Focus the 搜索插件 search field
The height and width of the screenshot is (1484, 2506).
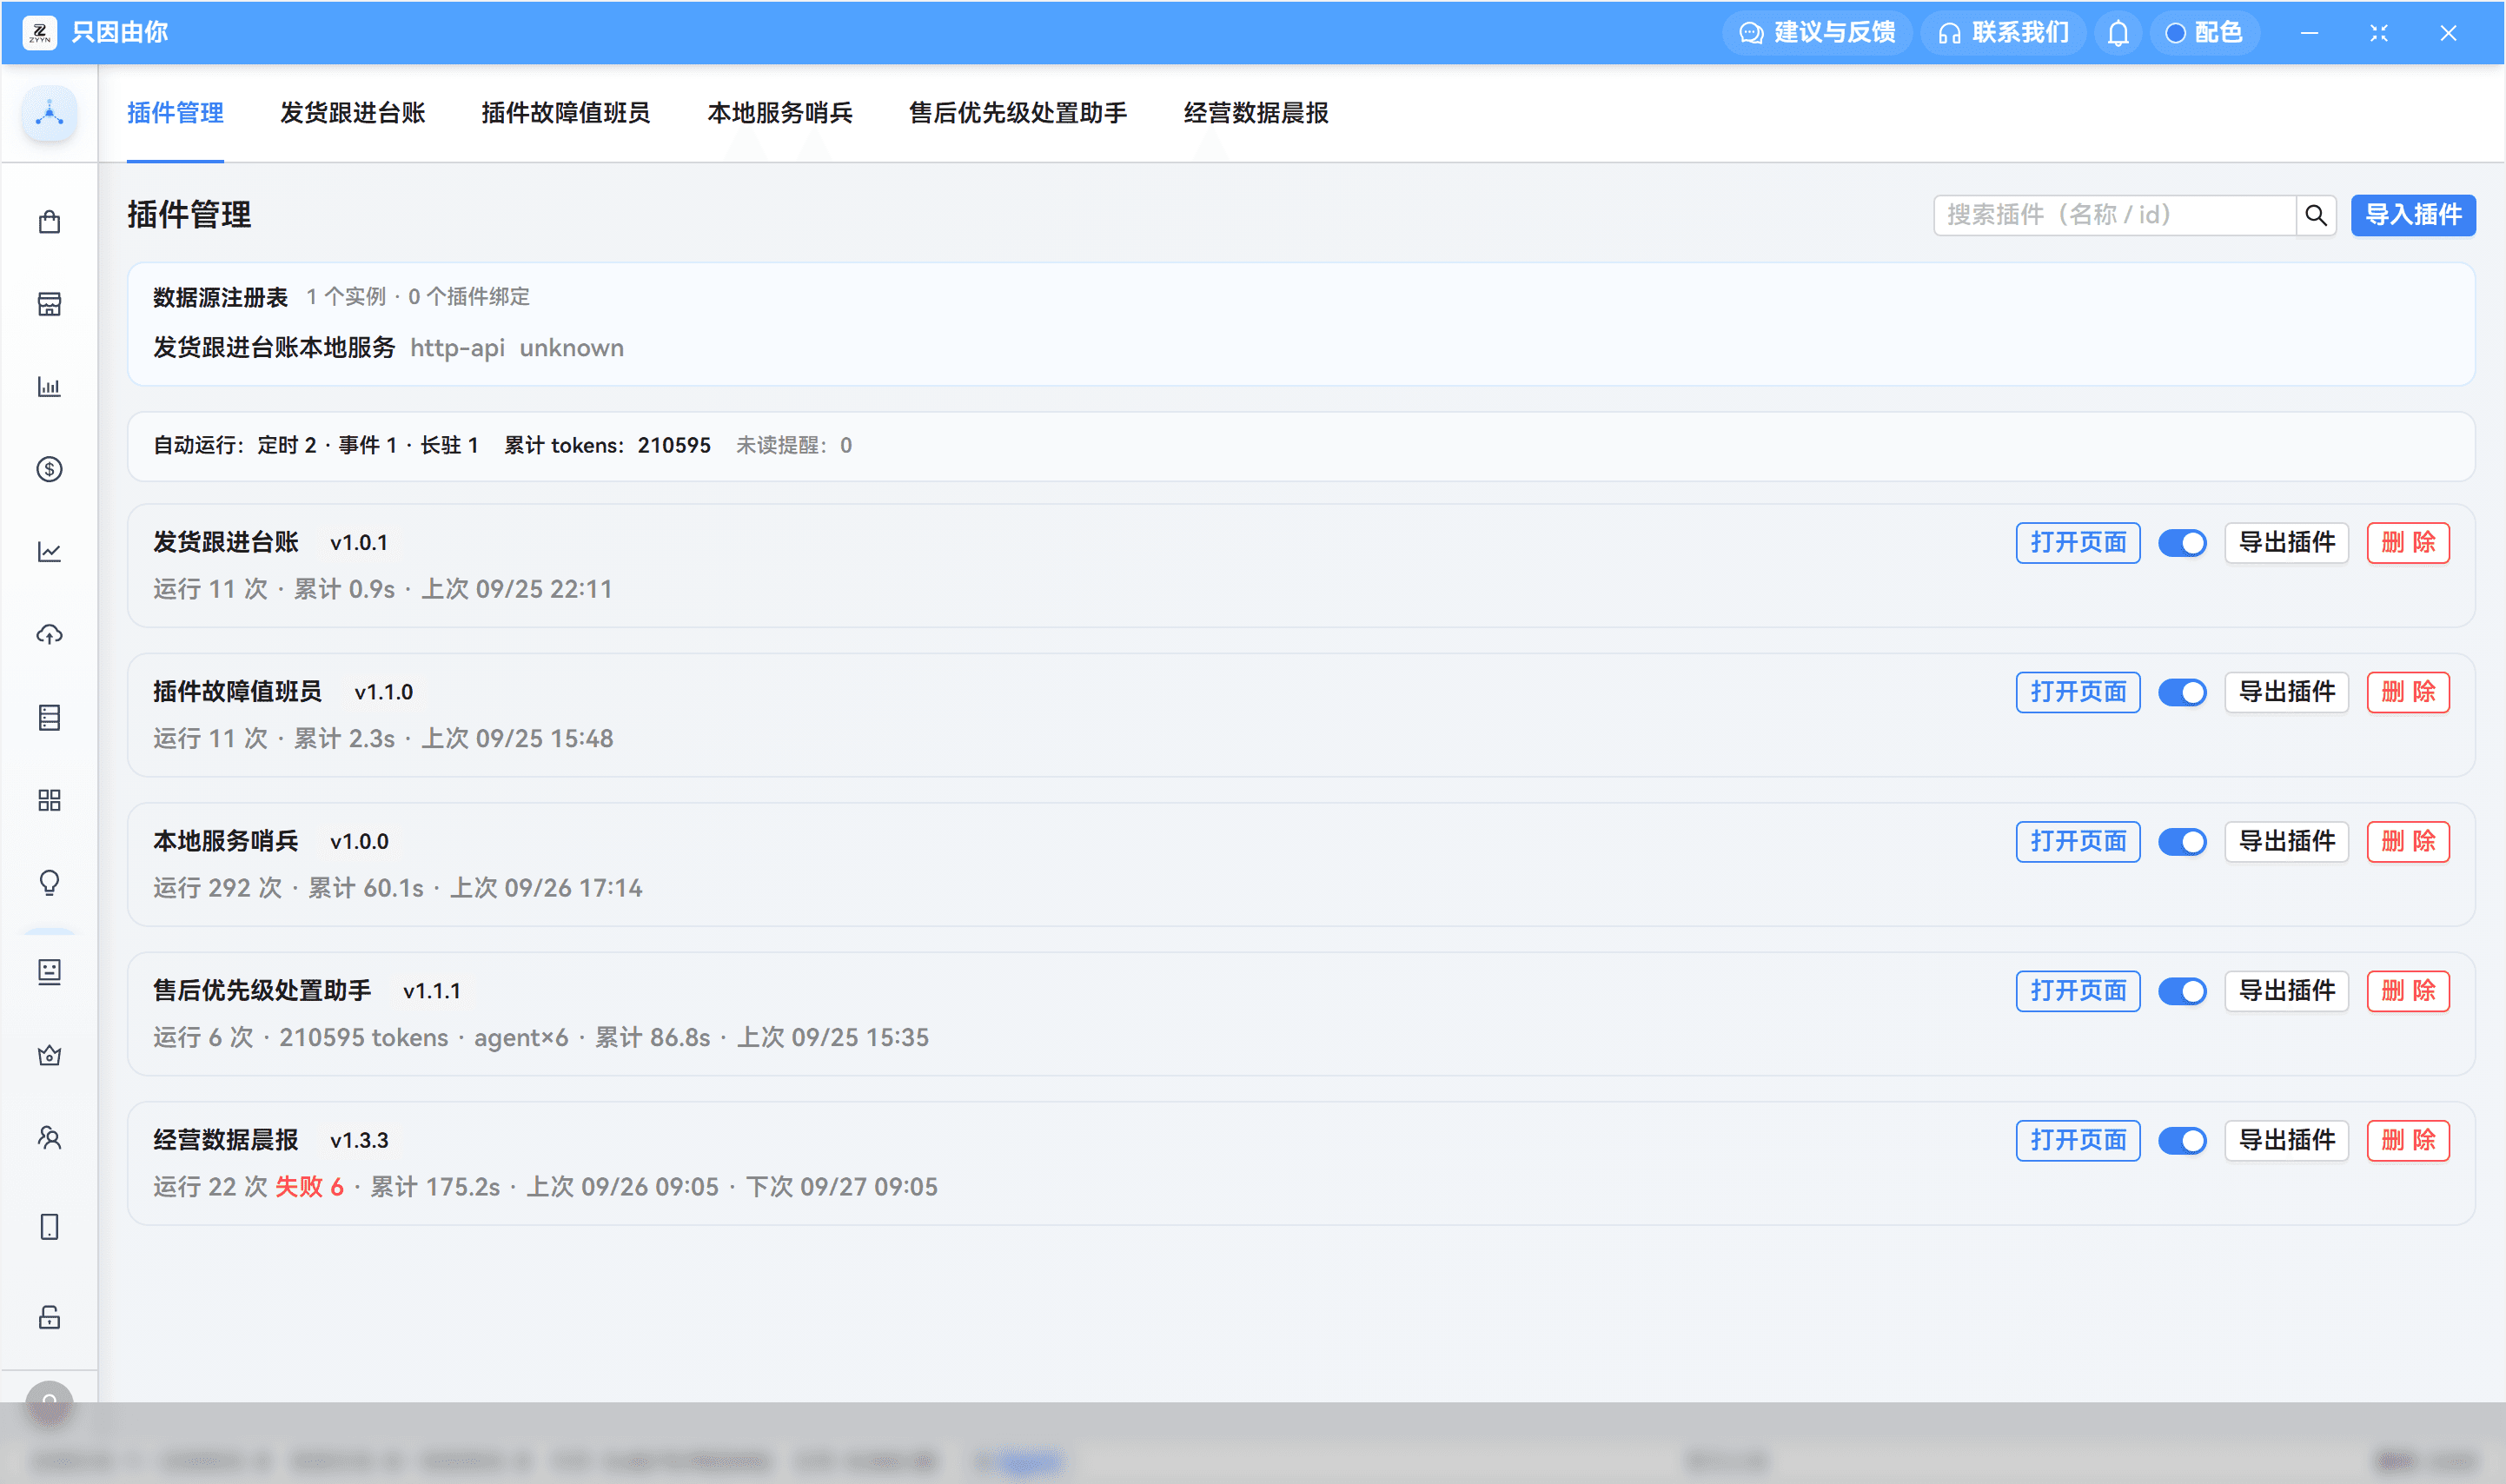tap(2114, 215)
